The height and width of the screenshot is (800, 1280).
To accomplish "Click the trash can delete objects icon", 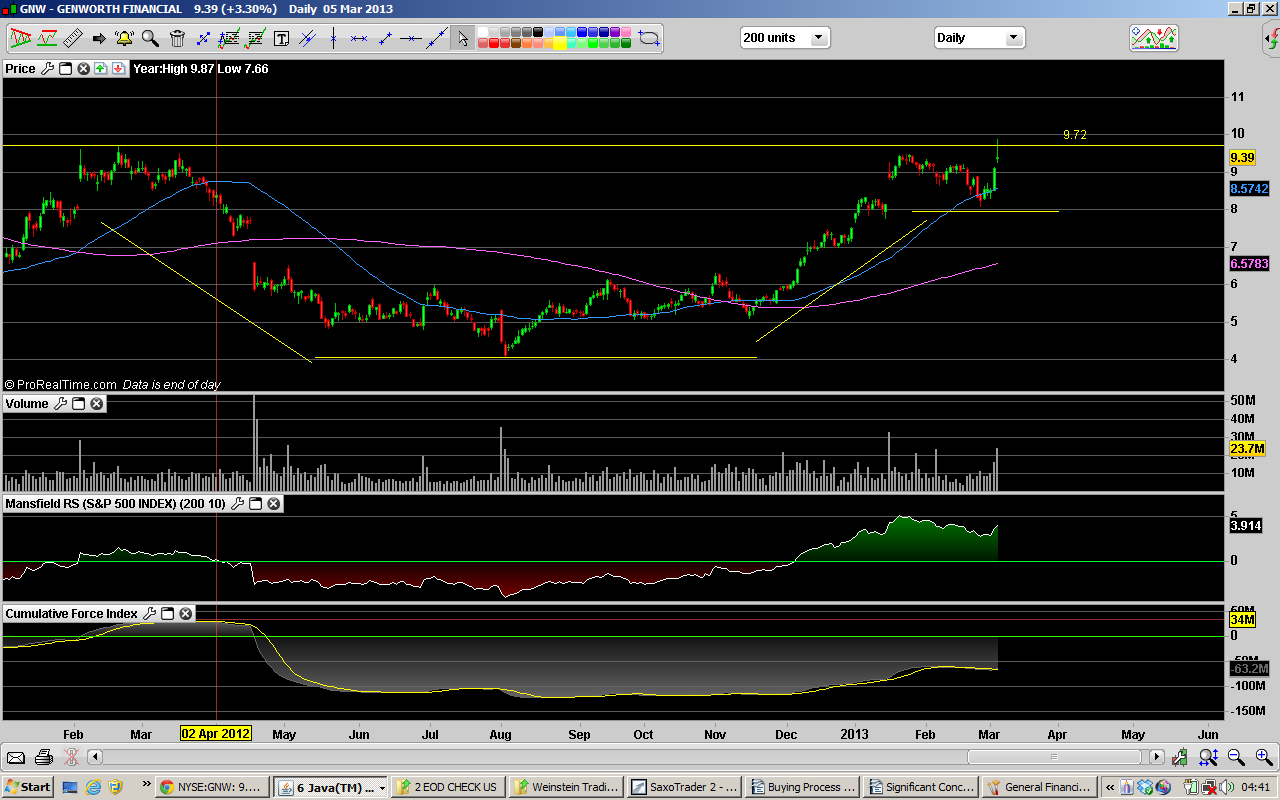I will click(177, 39).
